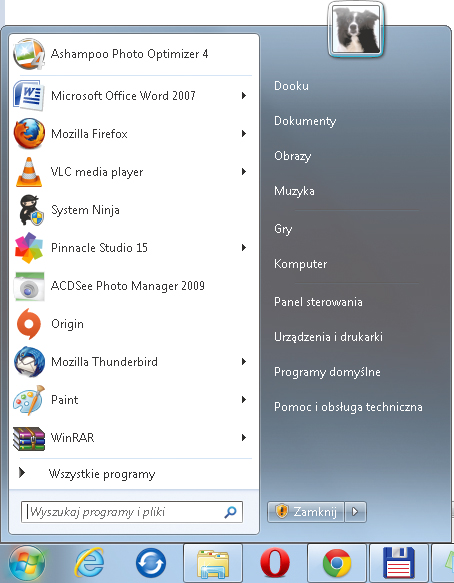Open Gry games folder

coord(283,229)
